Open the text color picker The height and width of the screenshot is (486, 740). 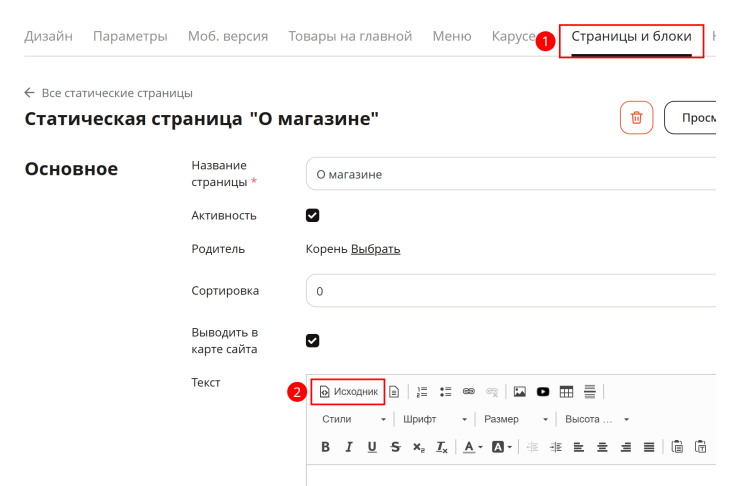click(472, 447)
